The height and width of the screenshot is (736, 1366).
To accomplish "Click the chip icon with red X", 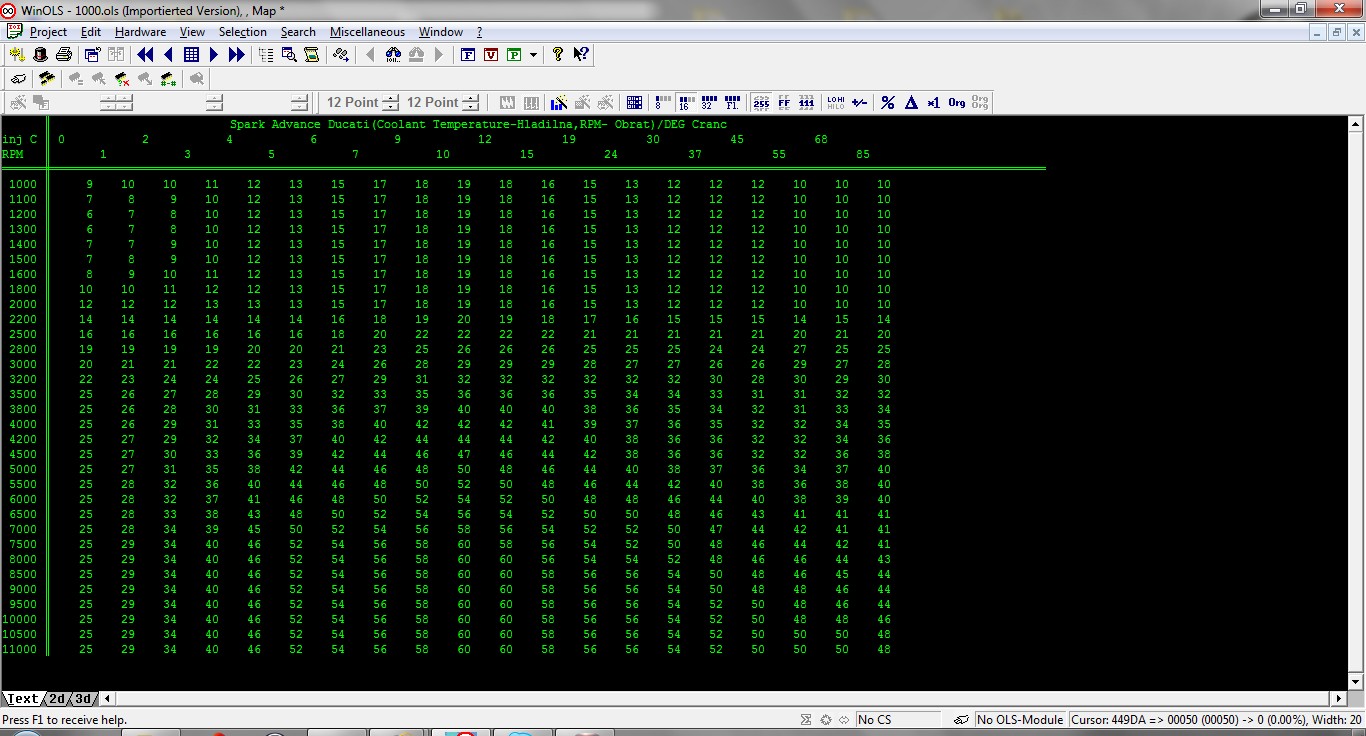I will point(122,78).
